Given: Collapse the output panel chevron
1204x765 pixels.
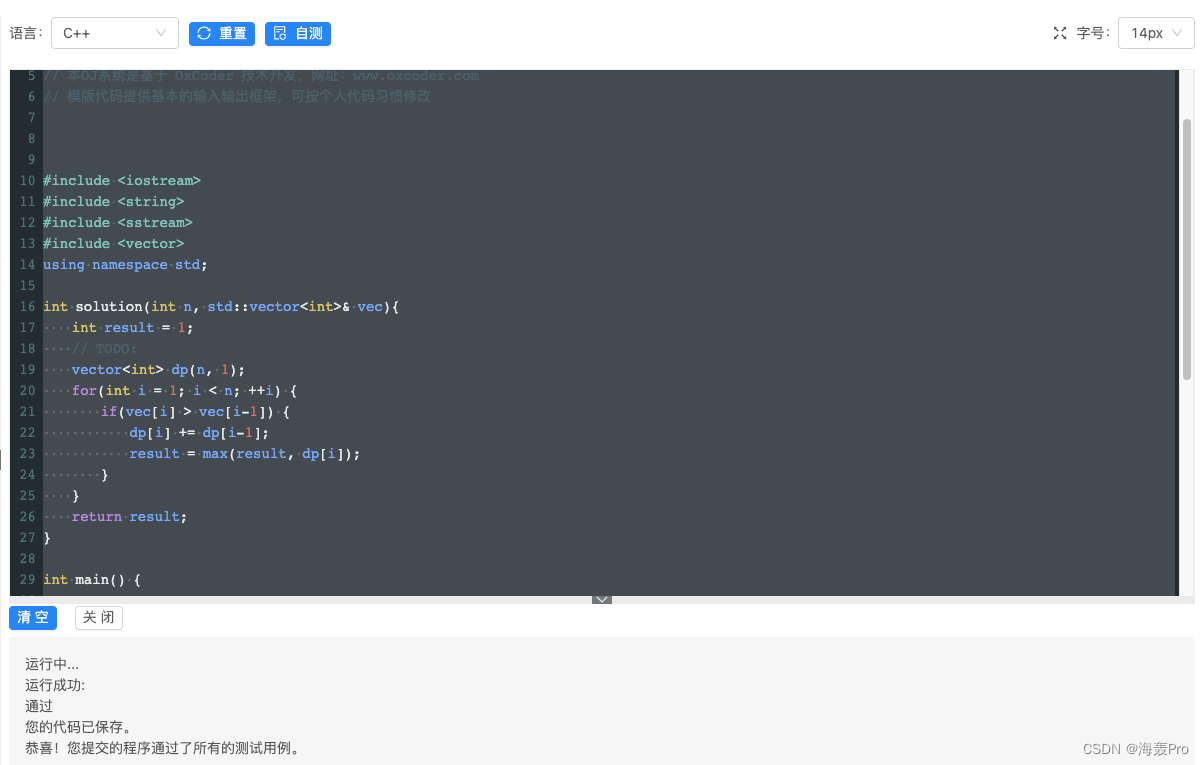Looking at the screenshot, I should [602, 599].
